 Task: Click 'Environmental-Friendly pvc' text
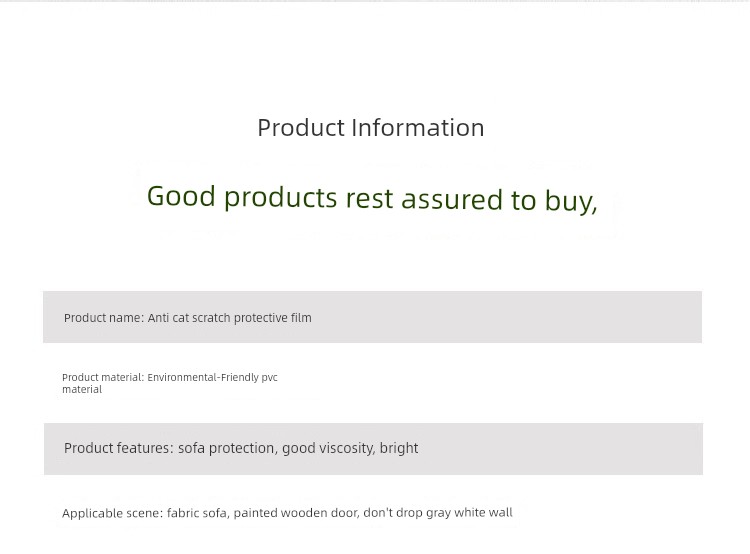click(212, 377)
